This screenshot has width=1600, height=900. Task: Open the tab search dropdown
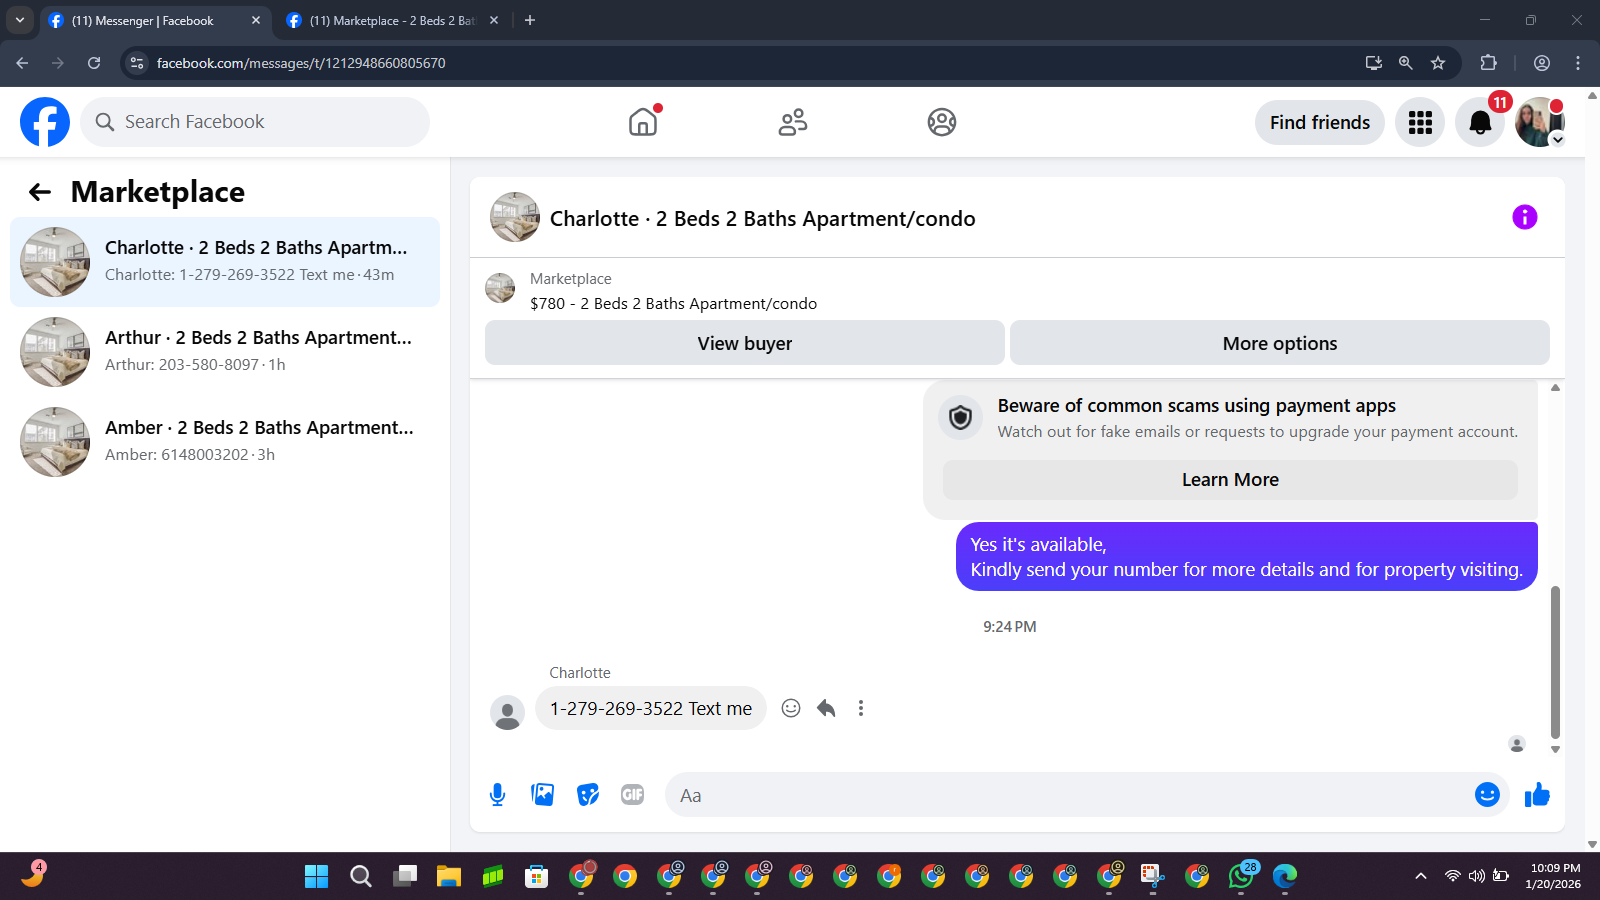(19, 20)
